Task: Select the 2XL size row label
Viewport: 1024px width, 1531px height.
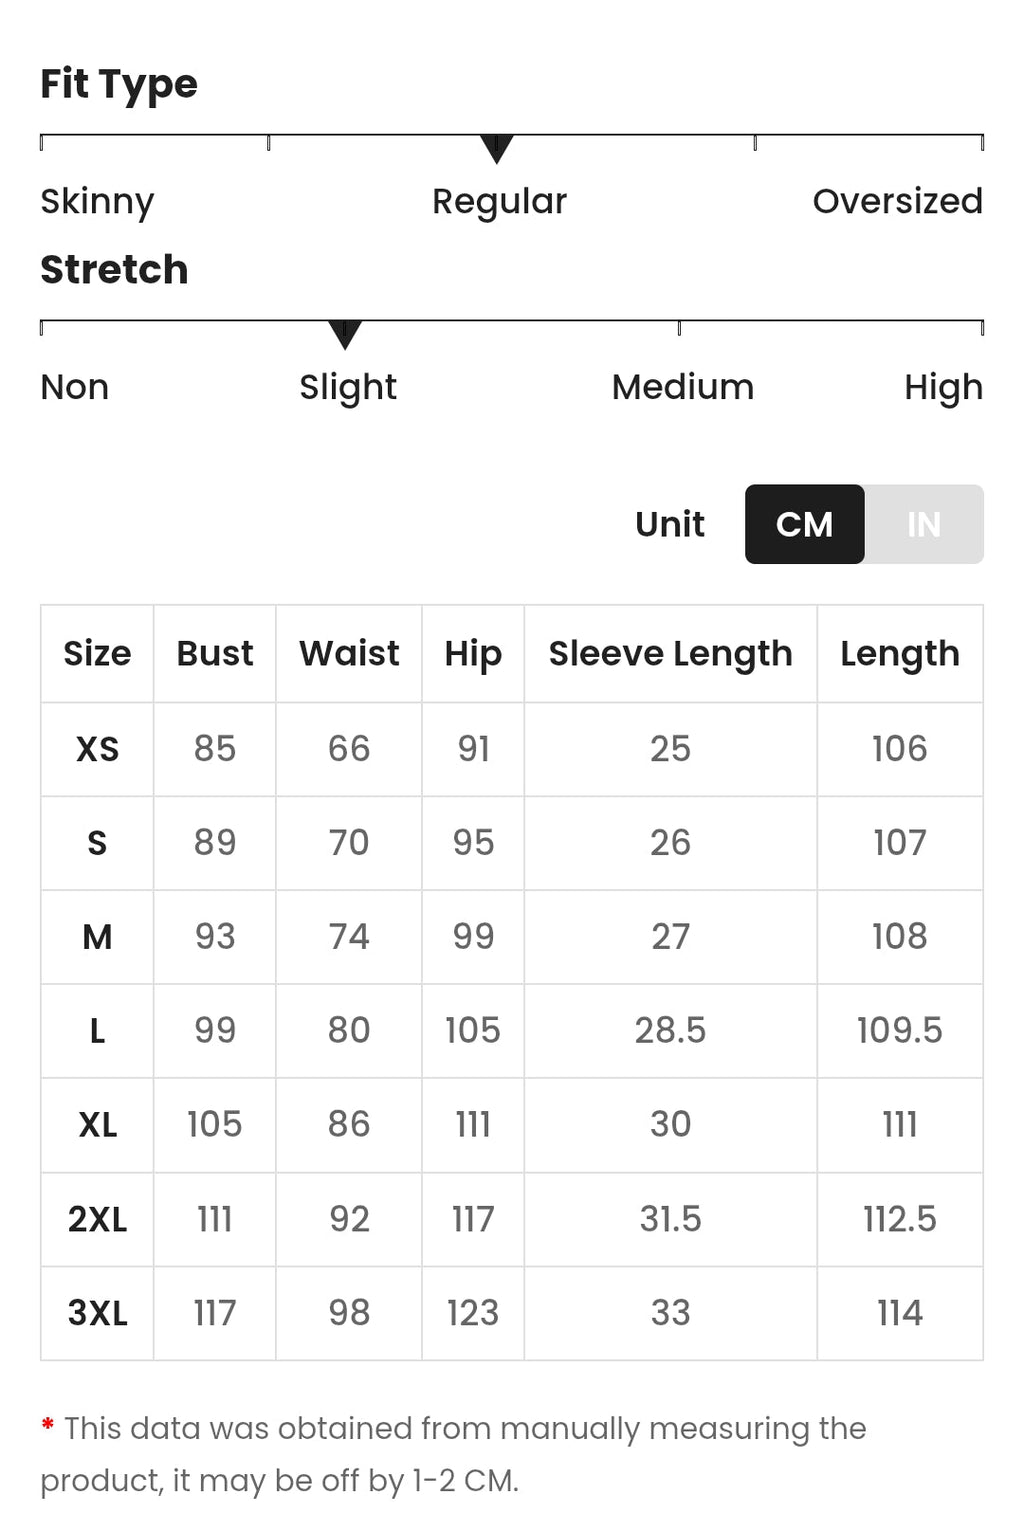Action: (97, 1220)
